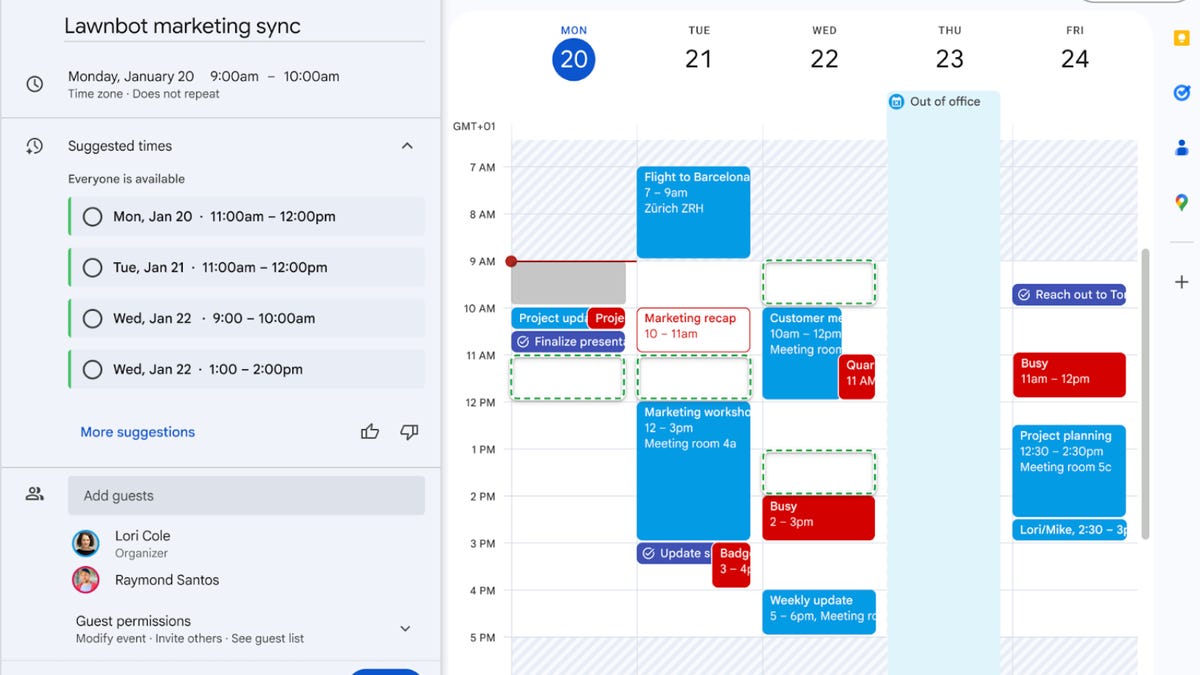The width and height of the screenshot is (1200, 675).
Task: Click the event time clock icon
Action: click(x=33, y=83)
